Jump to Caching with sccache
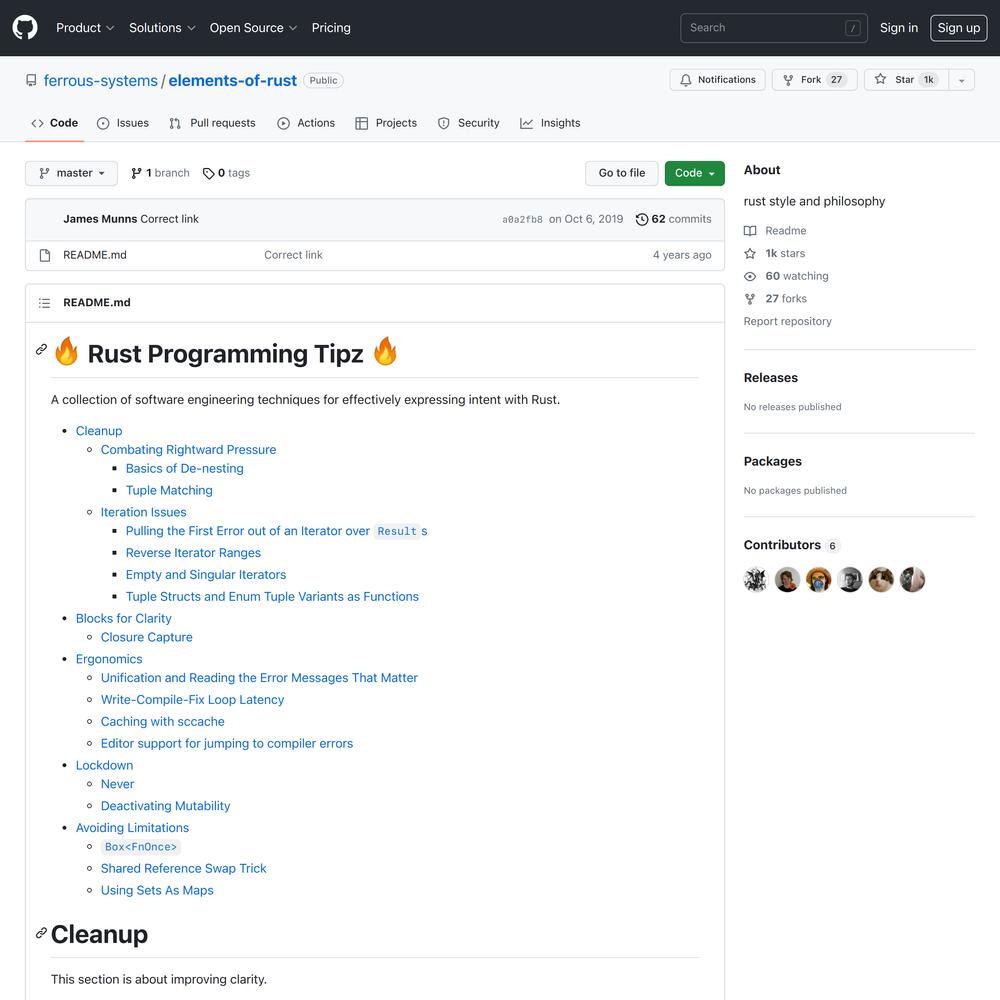The width and height of the screenshot is (1000, 1000). (163, 721)
